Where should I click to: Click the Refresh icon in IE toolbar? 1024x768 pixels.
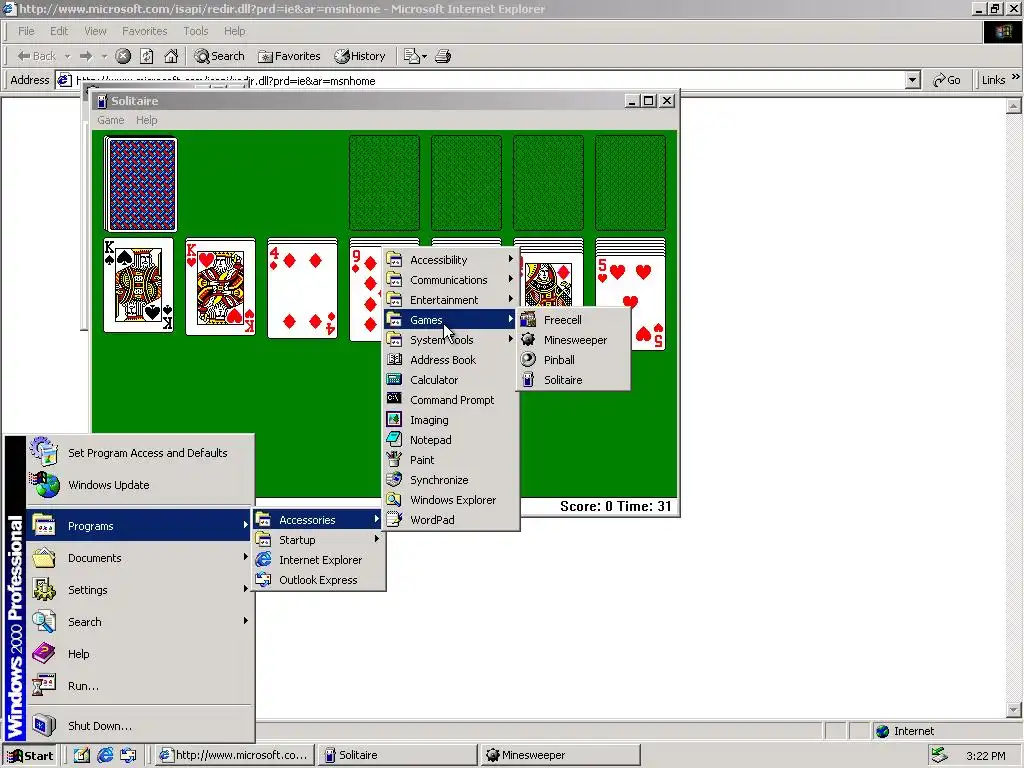147,56
